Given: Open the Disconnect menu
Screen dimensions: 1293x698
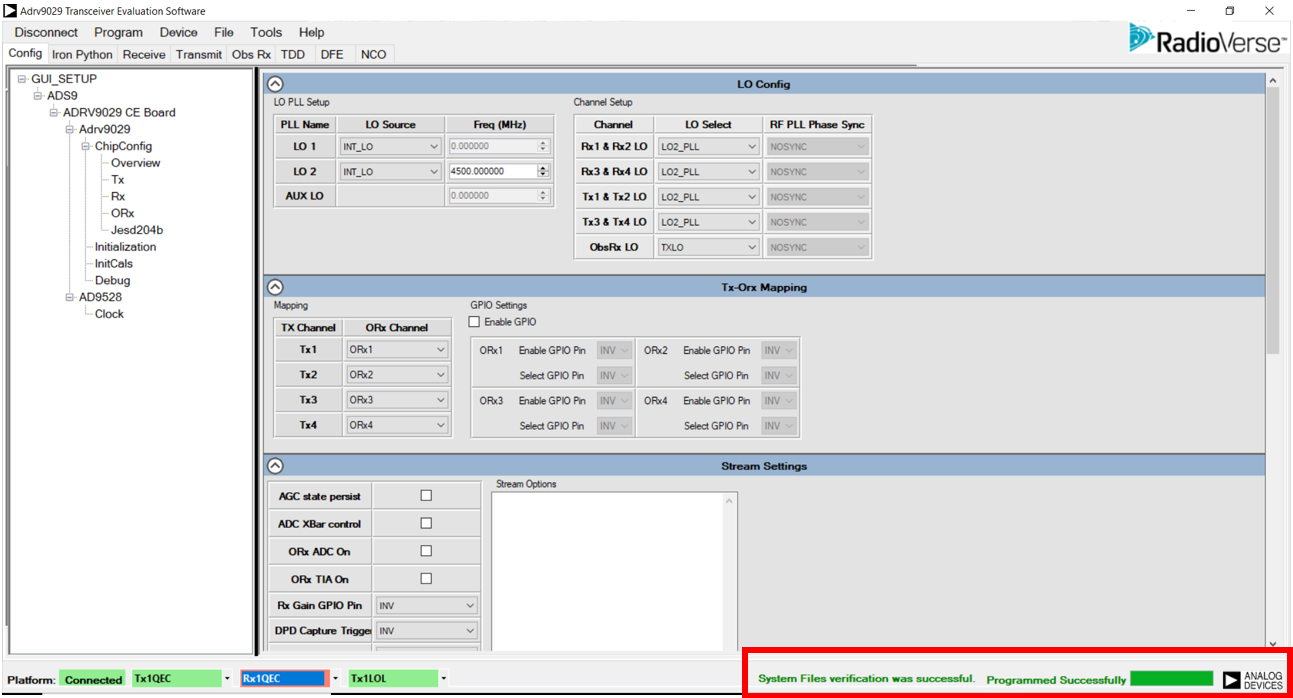Looking at the screenshot, I should 47,33.
